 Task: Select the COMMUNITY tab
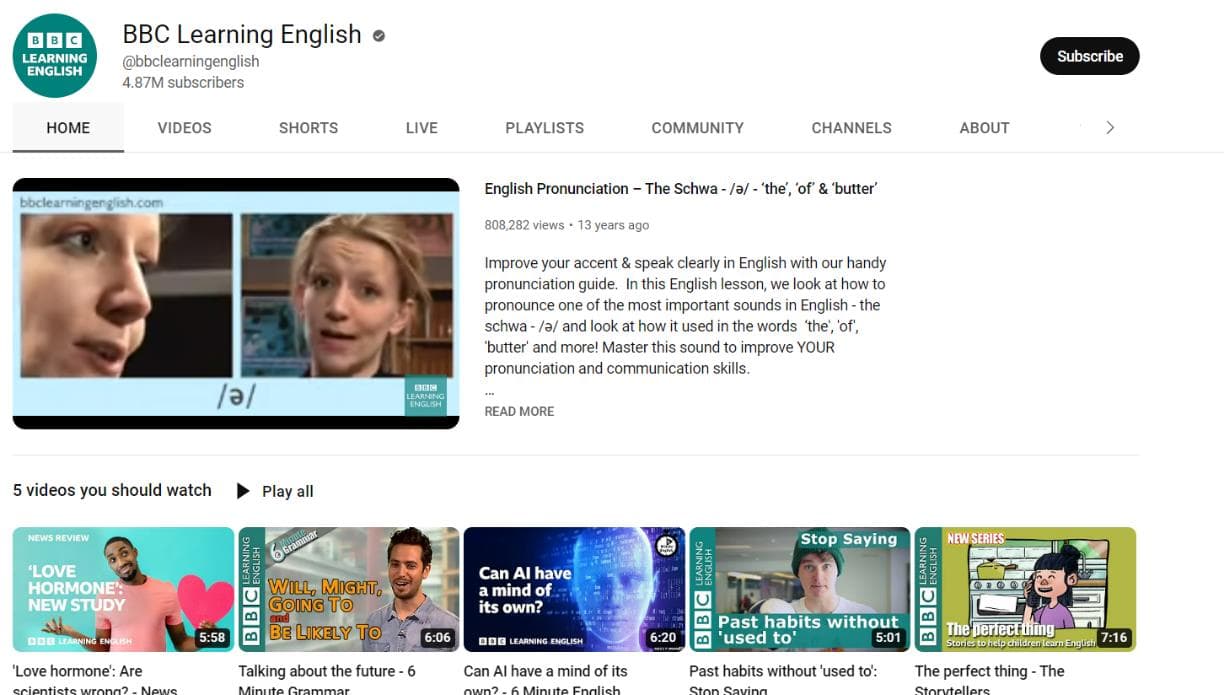click(697, 128)
